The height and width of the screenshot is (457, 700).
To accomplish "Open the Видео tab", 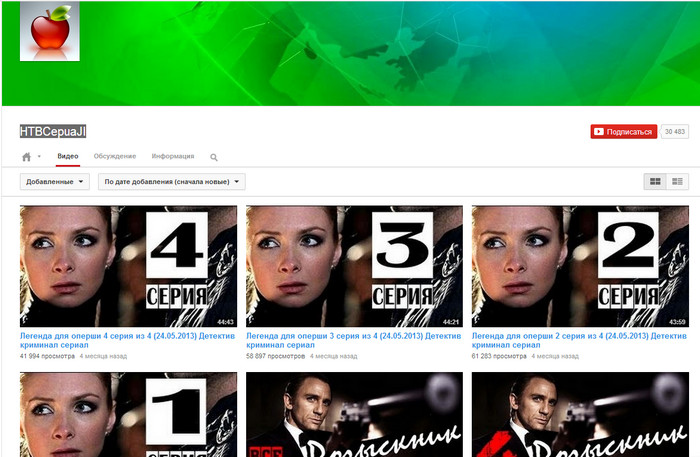I will pyautogui.click(x=68, y=156).
